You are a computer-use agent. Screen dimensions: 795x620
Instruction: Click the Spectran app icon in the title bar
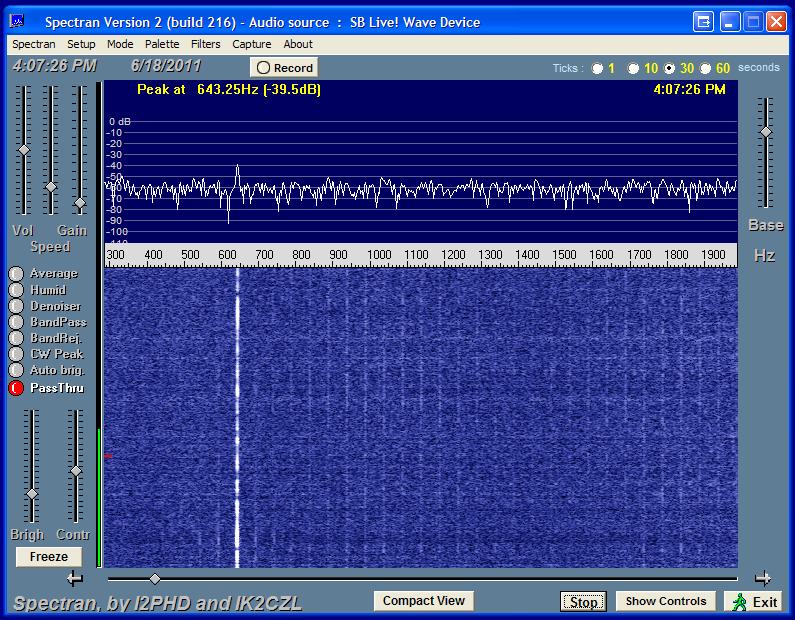pos(17,21)
